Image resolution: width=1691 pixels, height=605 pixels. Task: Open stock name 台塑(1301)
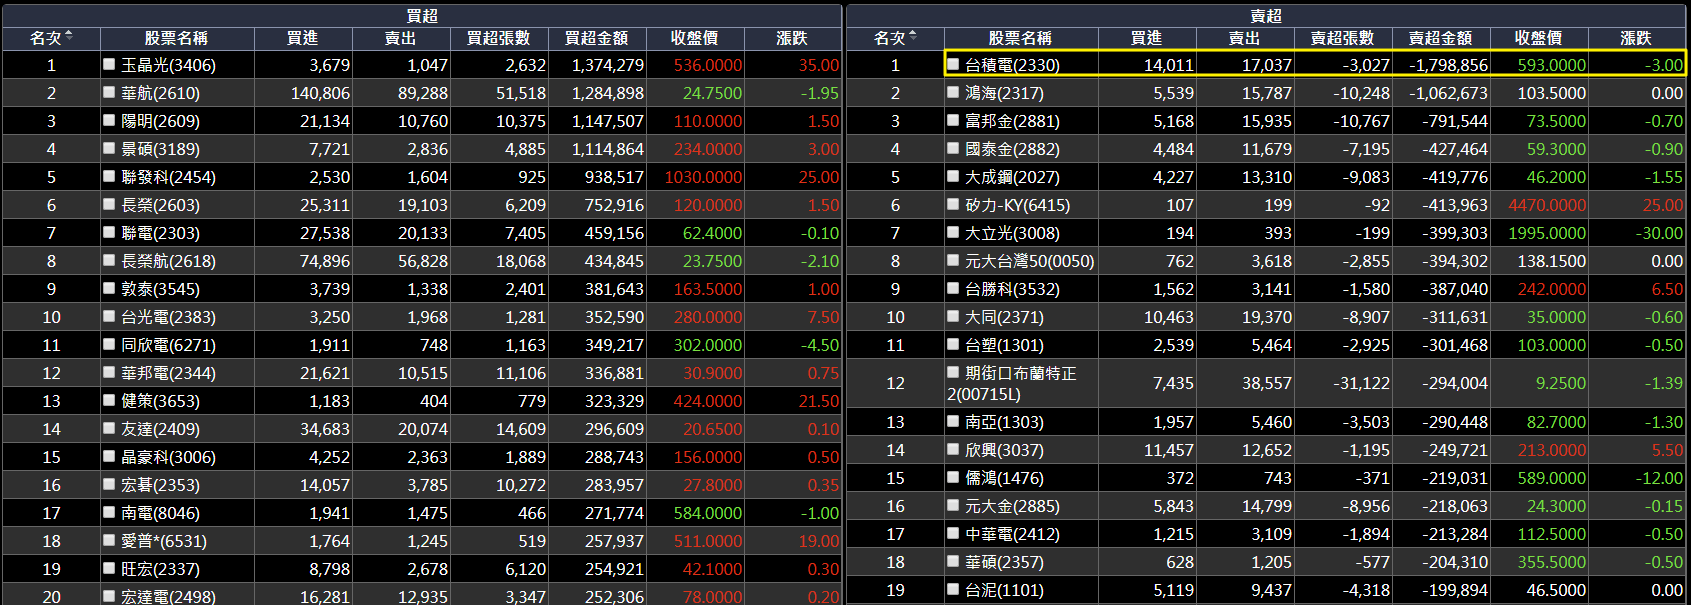1004,345
